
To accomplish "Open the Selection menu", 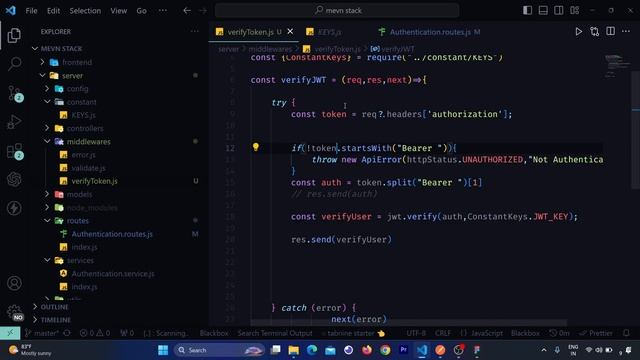I will click(x=85, y=11).
